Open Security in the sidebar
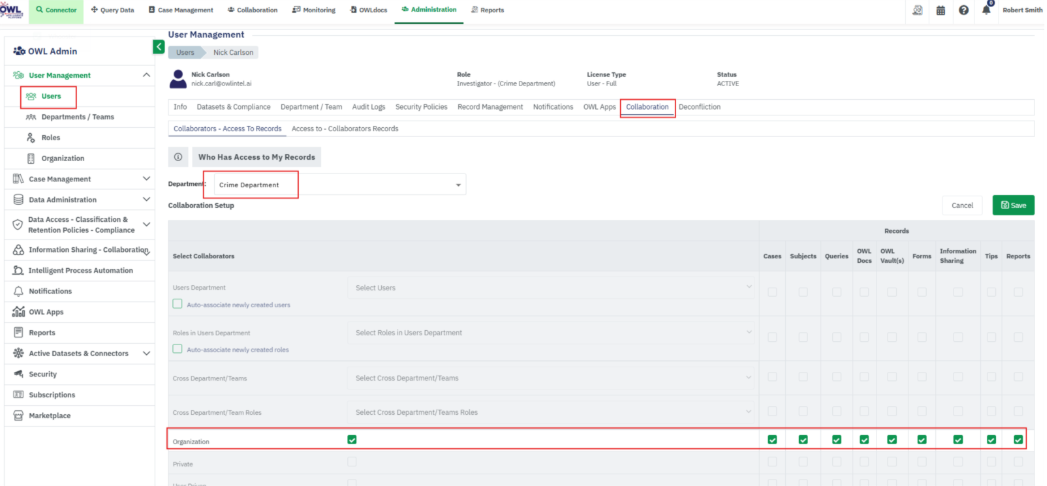The height and width of the screenshot is (486, 1047). click(x=42, y=374)
